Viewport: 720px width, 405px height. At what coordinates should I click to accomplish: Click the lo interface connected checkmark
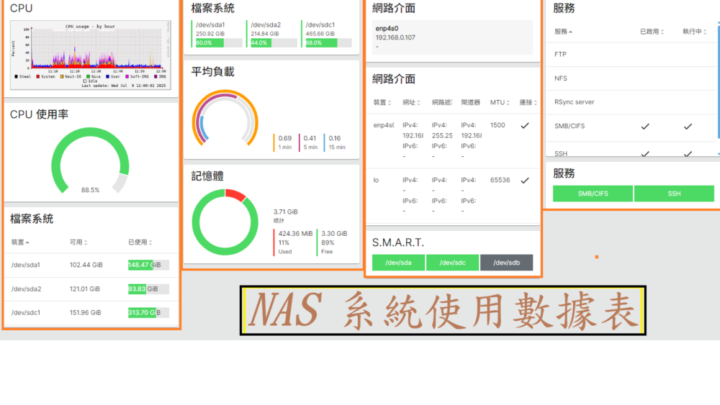tap(525, 180)
